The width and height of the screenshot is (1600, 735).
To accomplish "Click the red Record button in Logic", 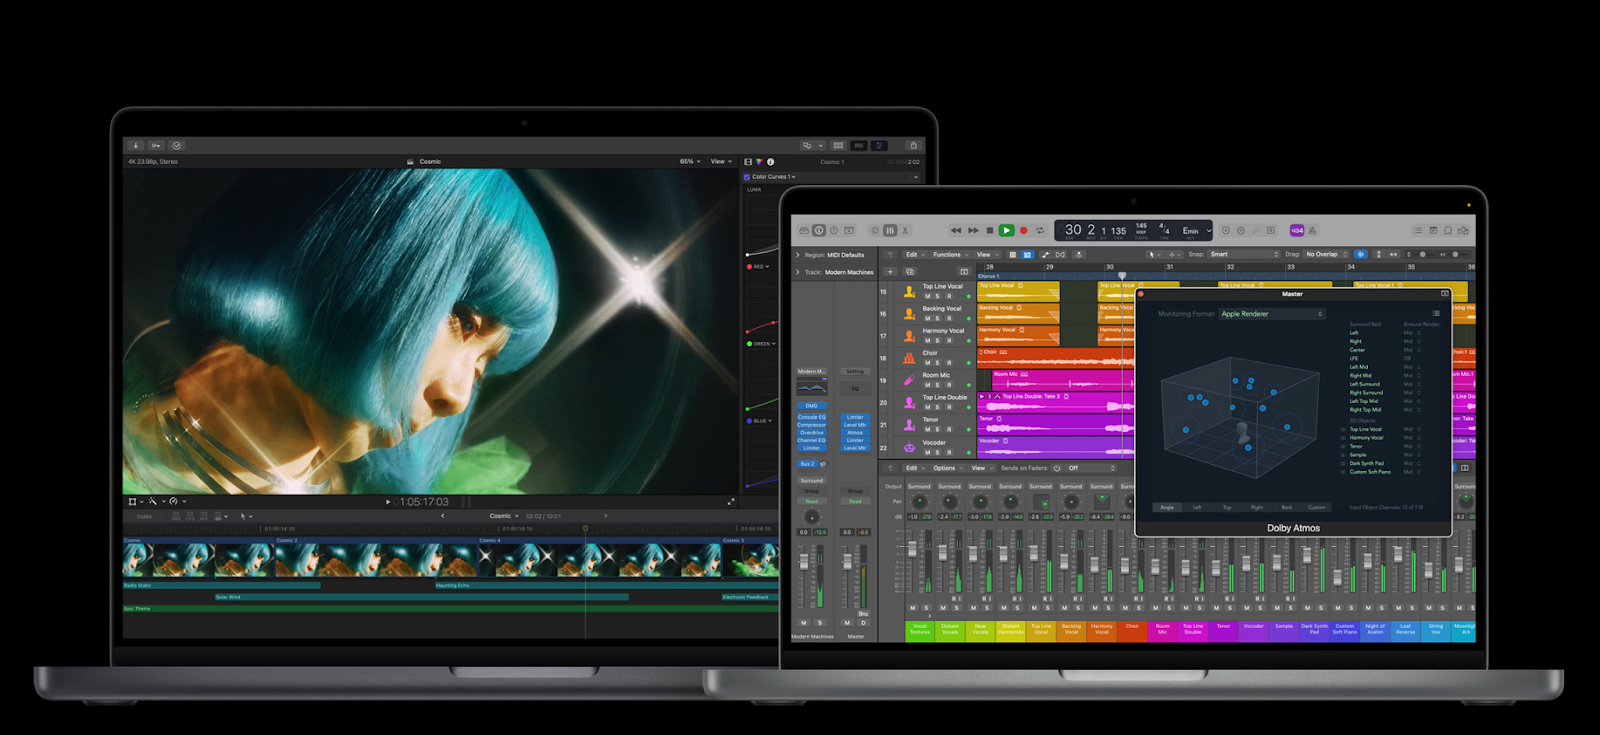I will 1023,231.
